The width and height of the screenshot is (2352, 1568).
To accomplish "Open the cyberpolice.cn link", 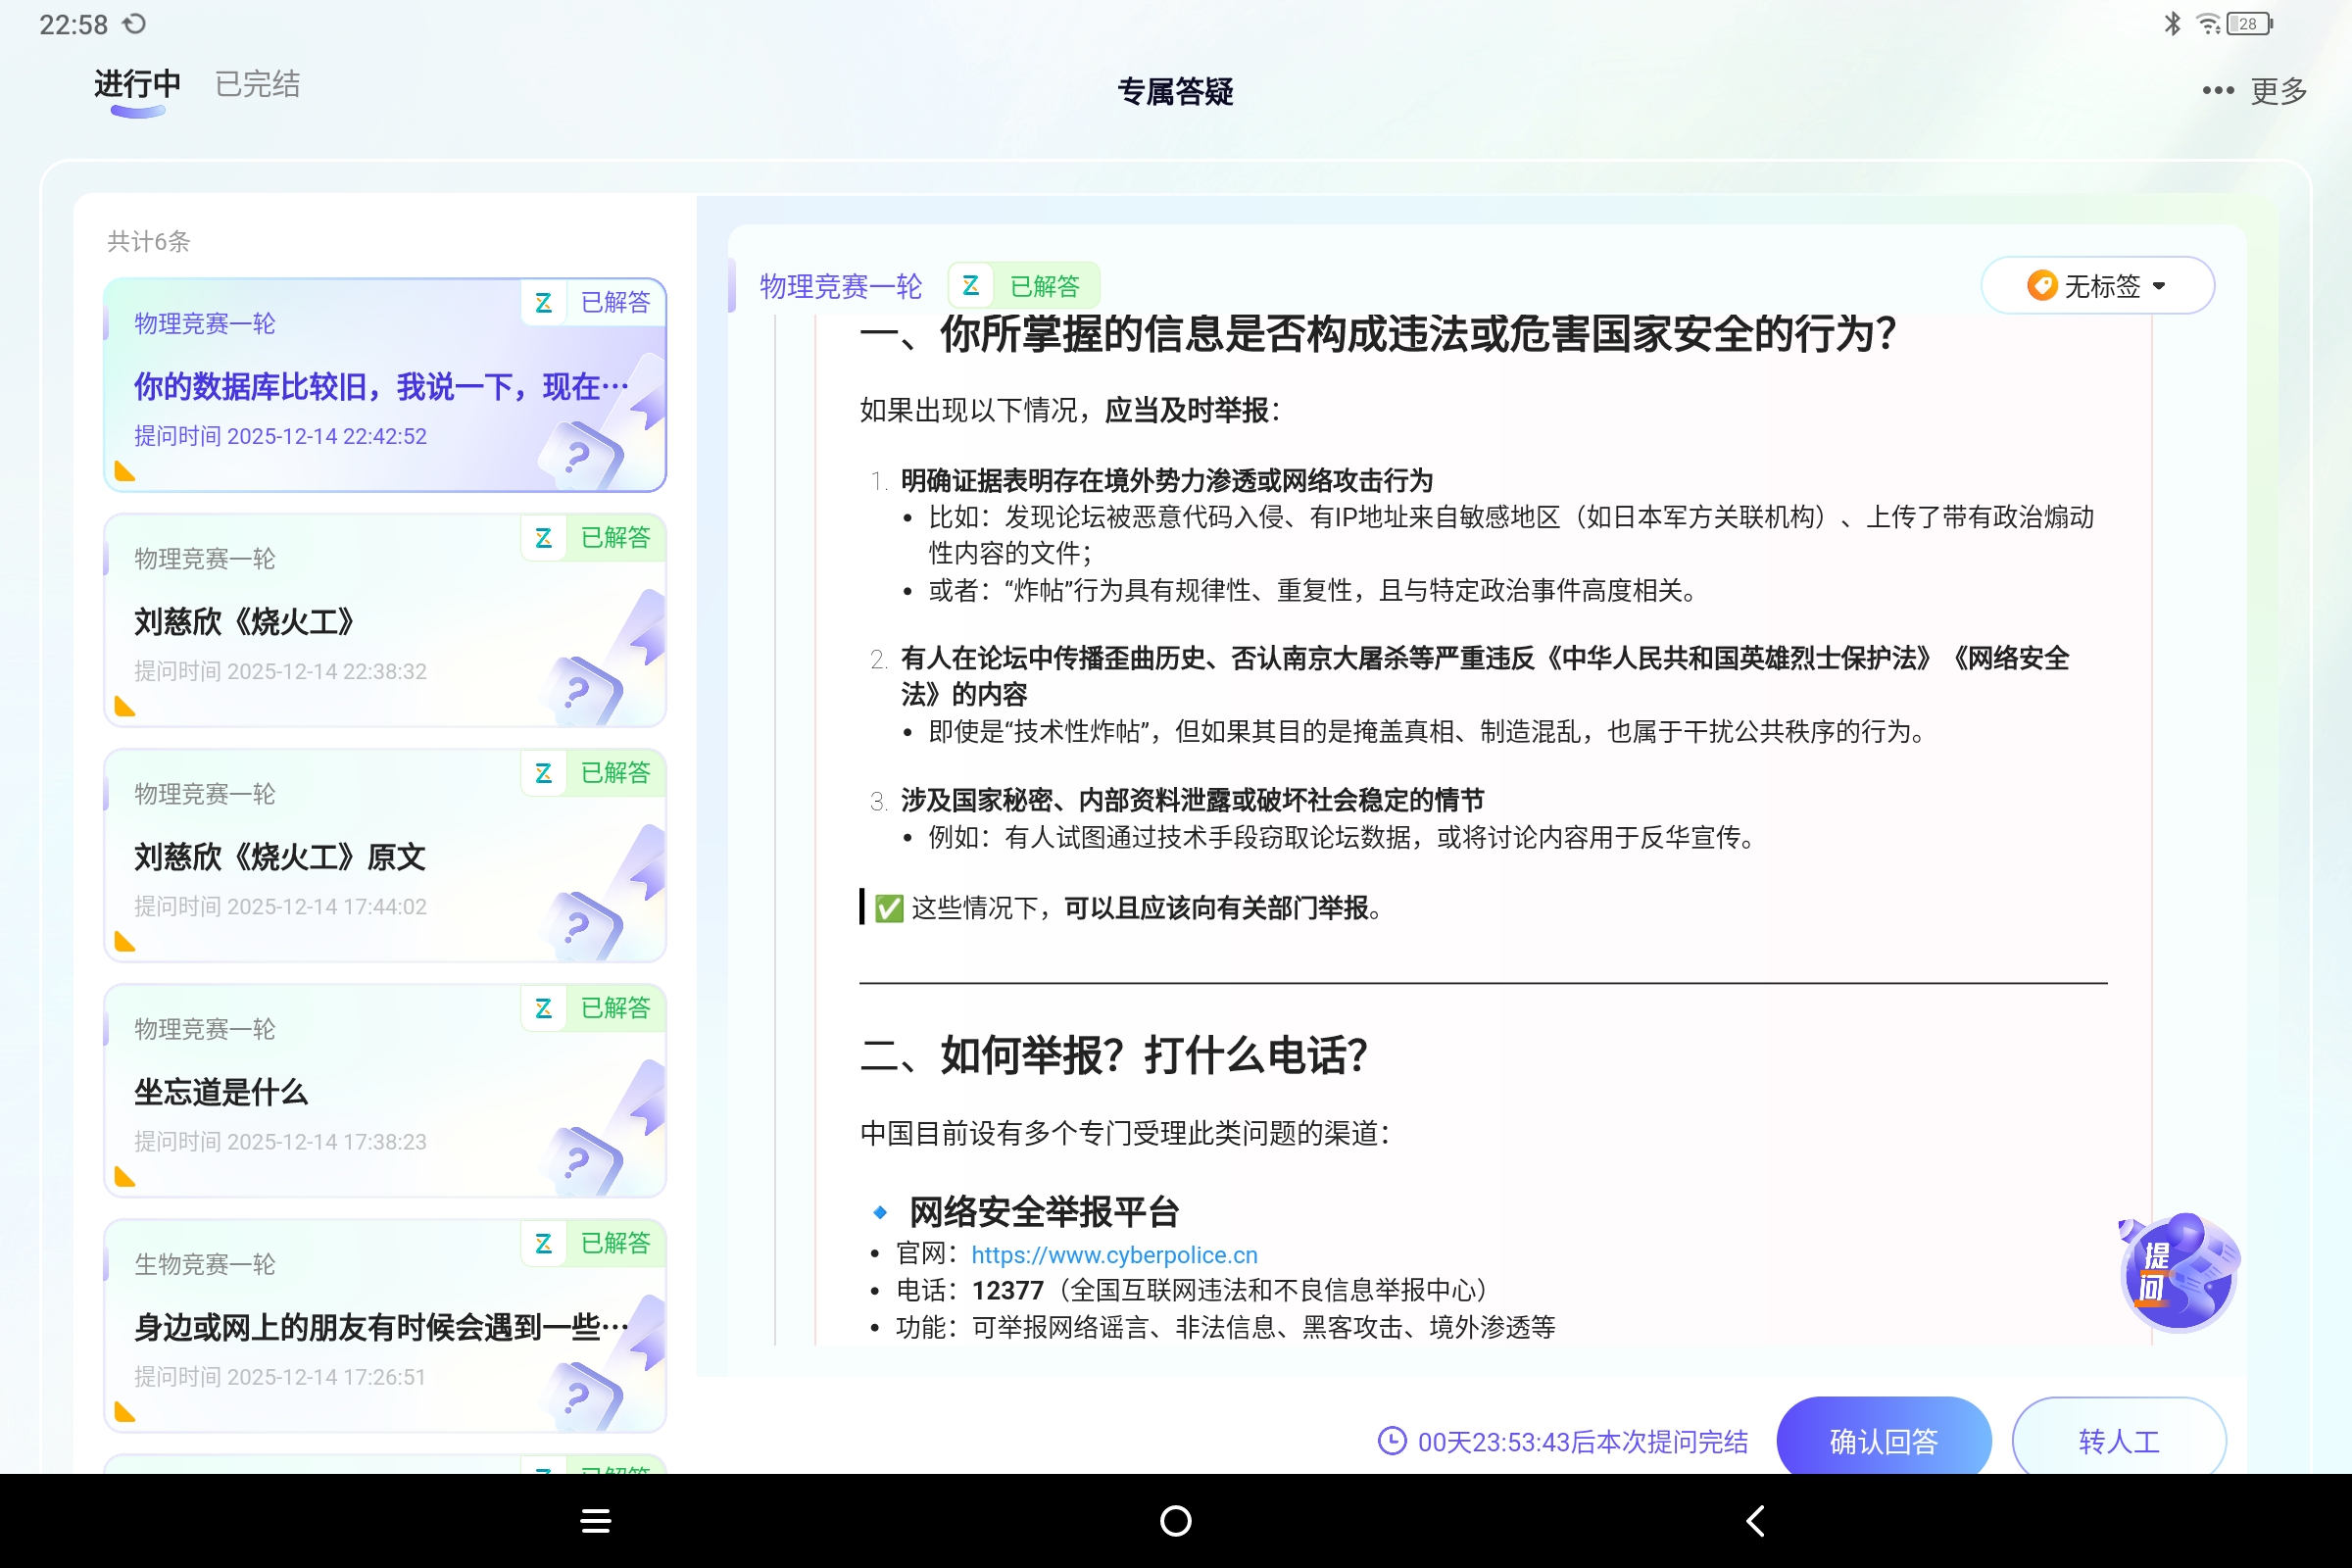I will tap(1115, 1254).
